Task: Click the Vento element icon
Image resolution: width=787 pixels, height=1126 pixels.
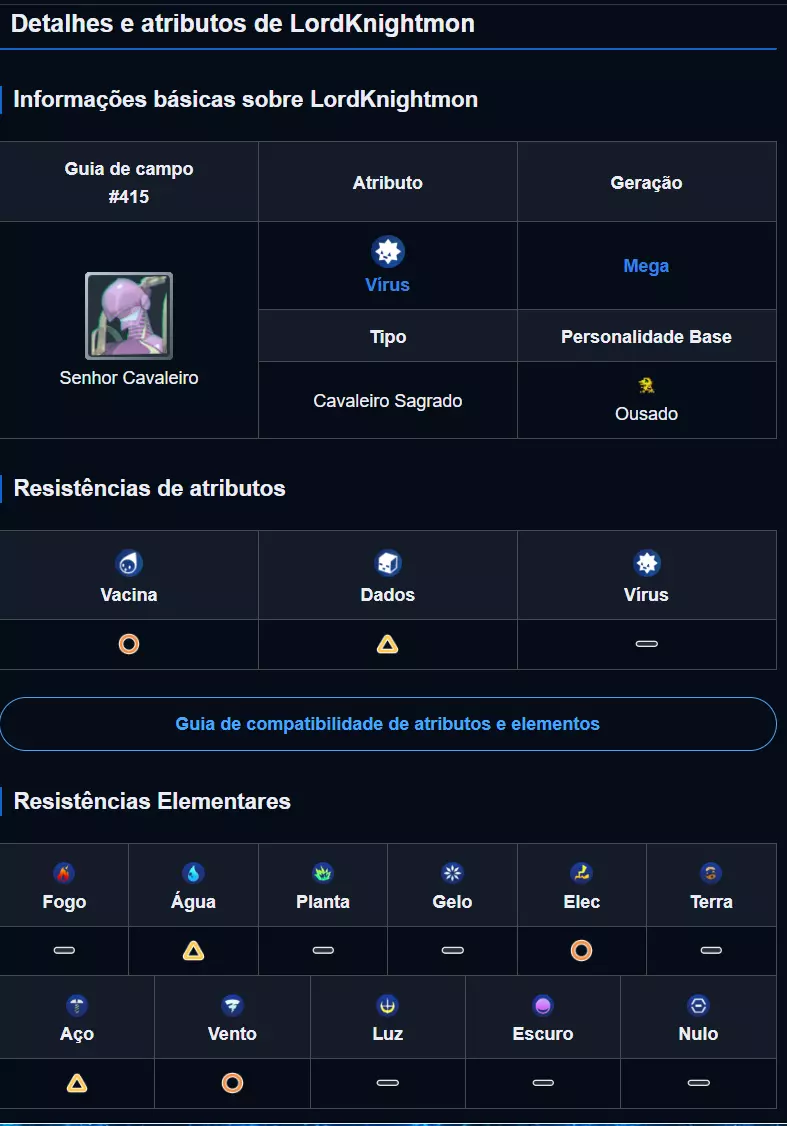Action: click(x=232, y=1005)
